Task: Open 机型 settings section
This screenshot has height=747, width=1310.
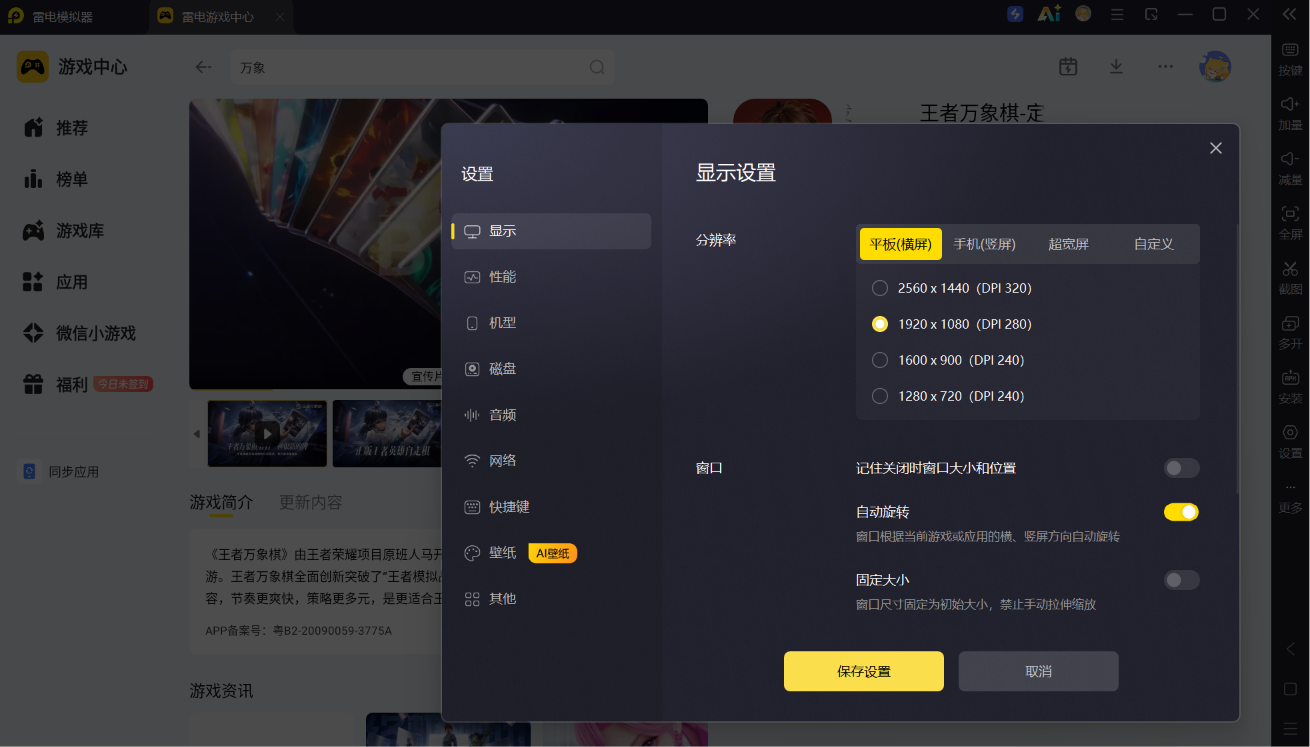Action: click(x=551, y=323)
